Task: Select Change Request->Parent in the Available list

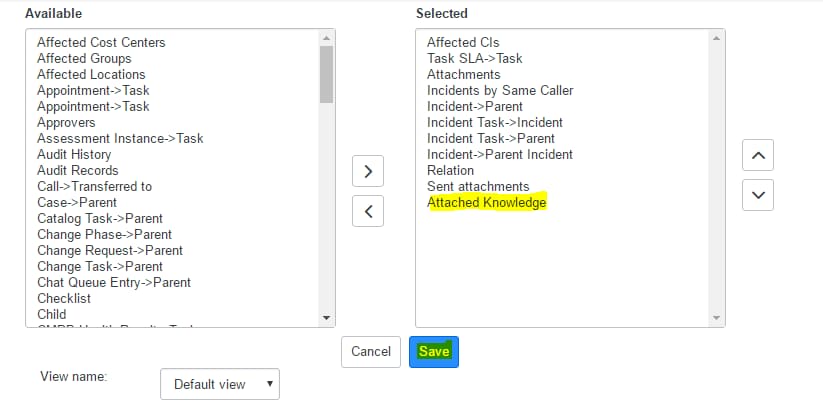Action: pyautogui.click(x=110, y=250)
